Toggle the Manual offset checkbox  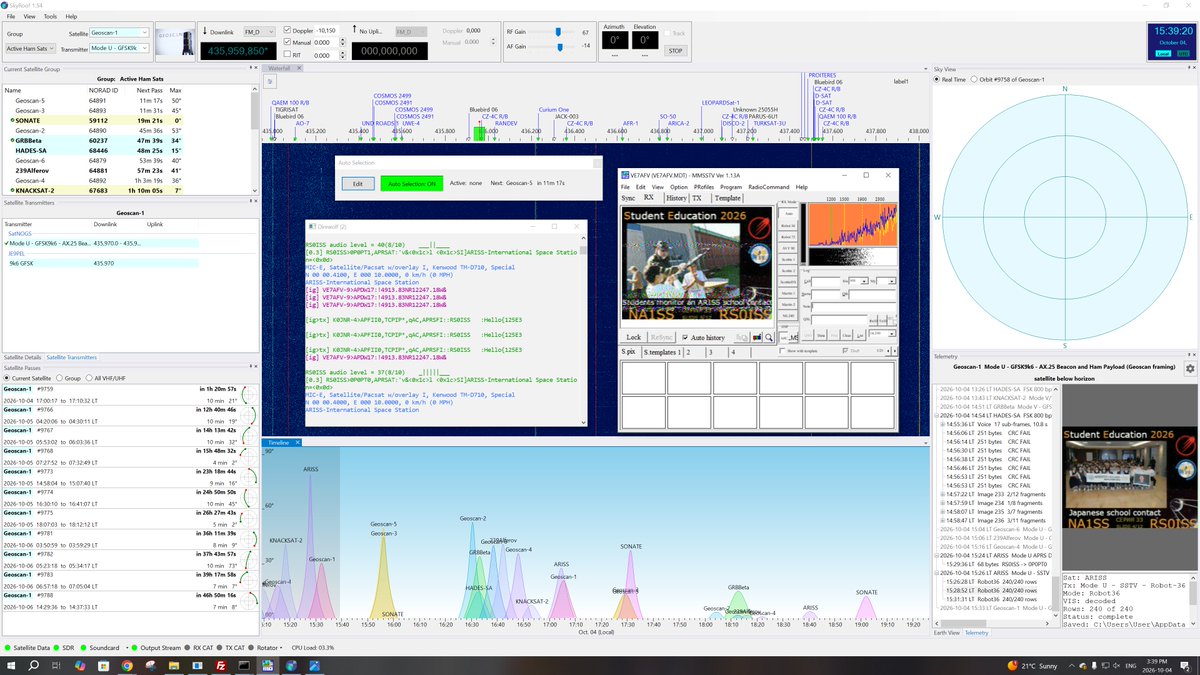(288, 42)
